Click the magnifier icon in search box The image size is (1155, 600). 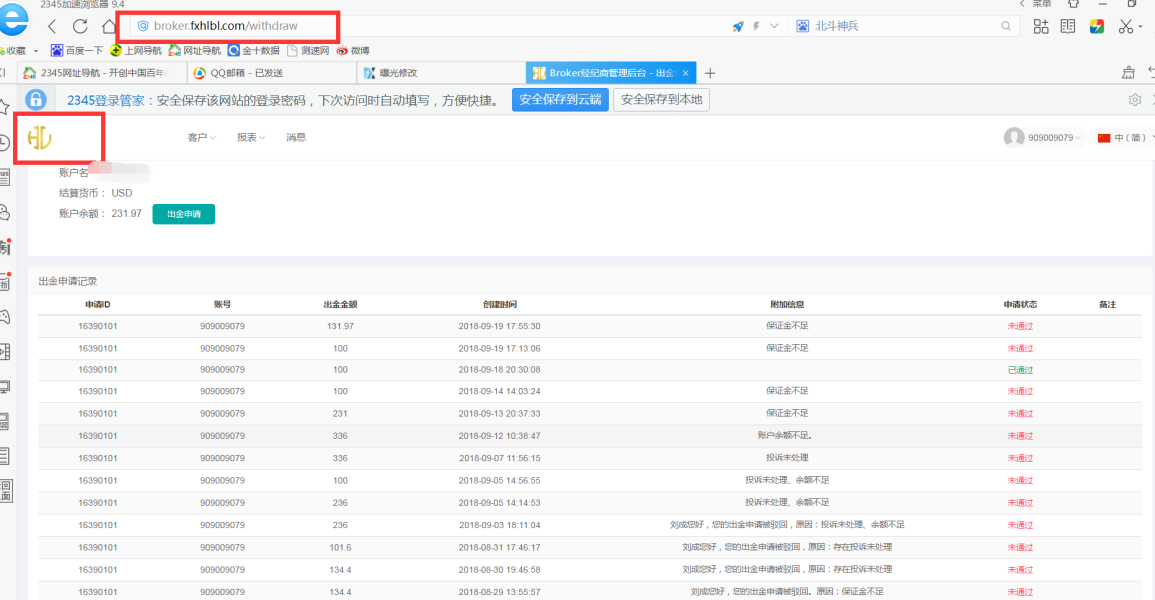point(1006,26)
